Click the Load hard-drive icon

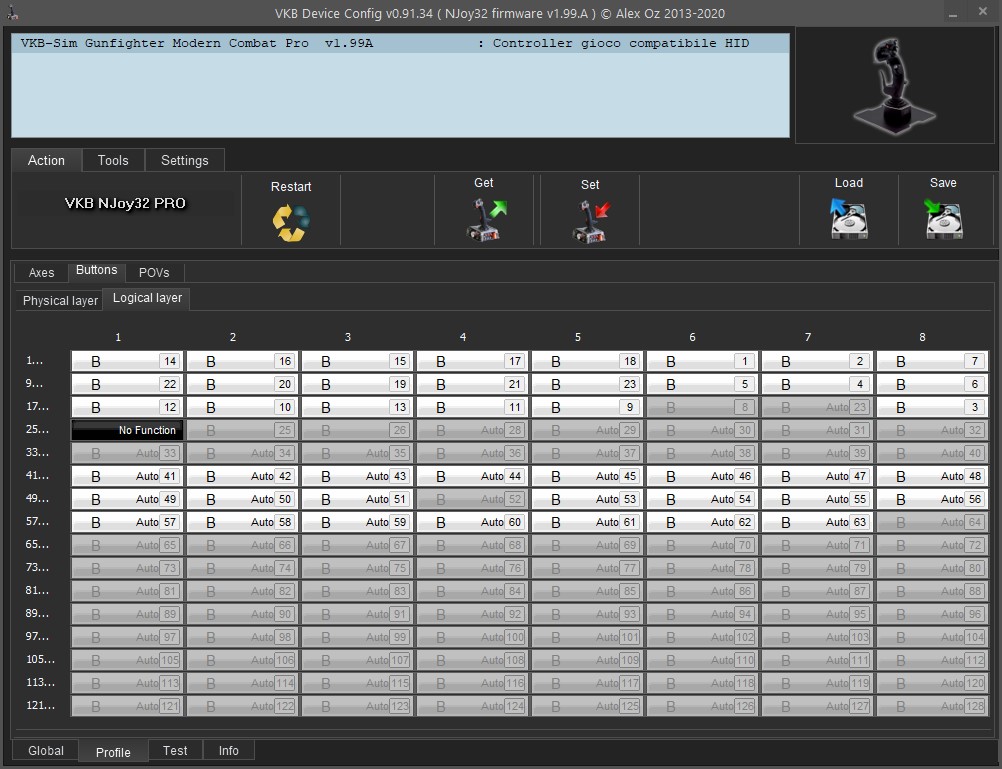(849, 219)
